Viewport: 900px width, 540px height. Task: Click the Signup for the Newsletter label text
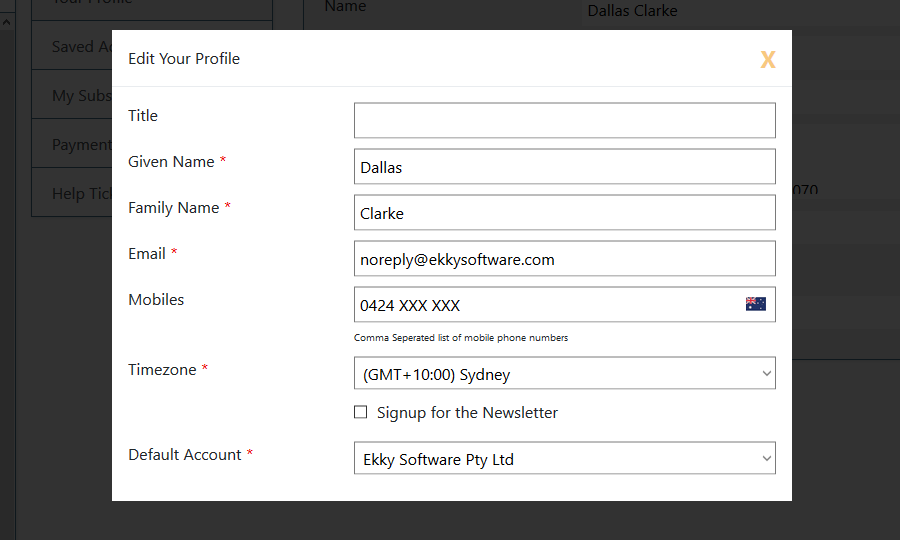tap(467, 413)
